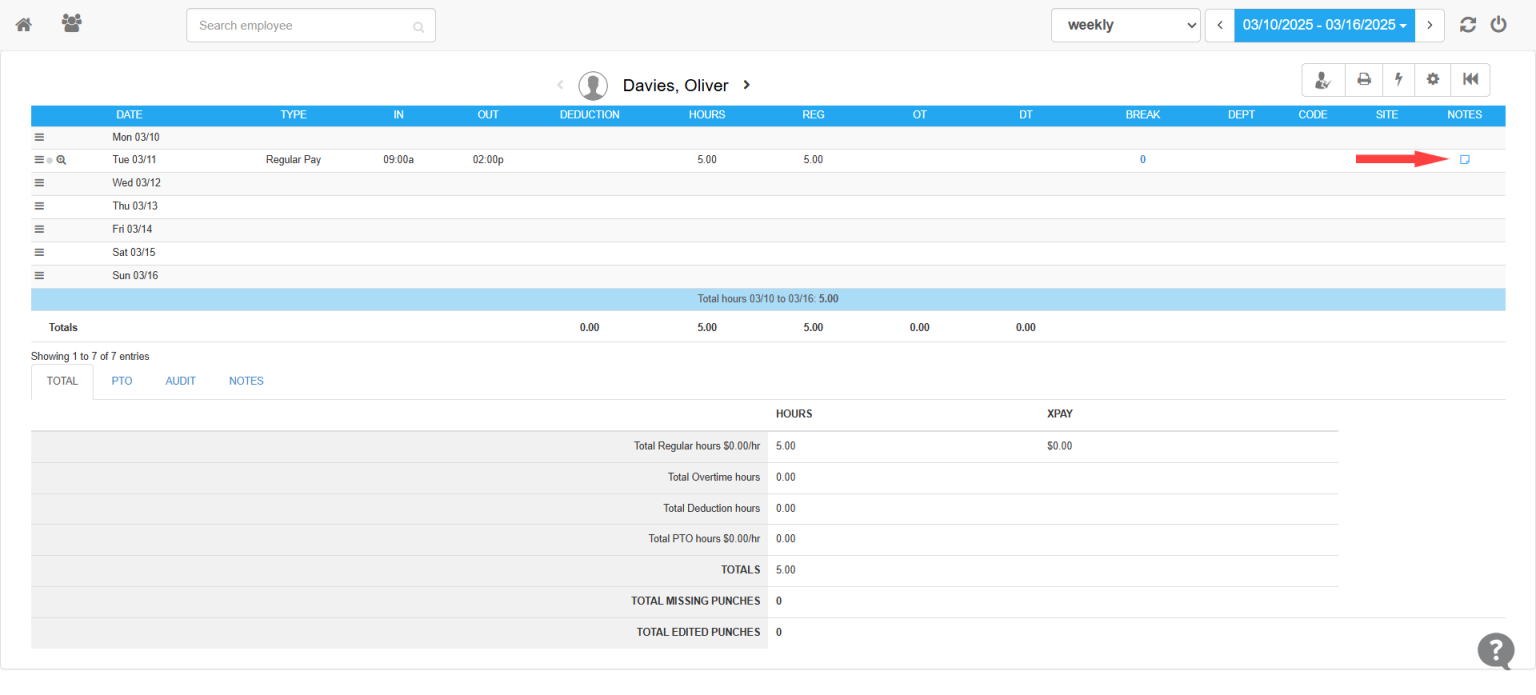
Task: Click the lightning quick-actions icon
Action: click(x=1398, y=79)
